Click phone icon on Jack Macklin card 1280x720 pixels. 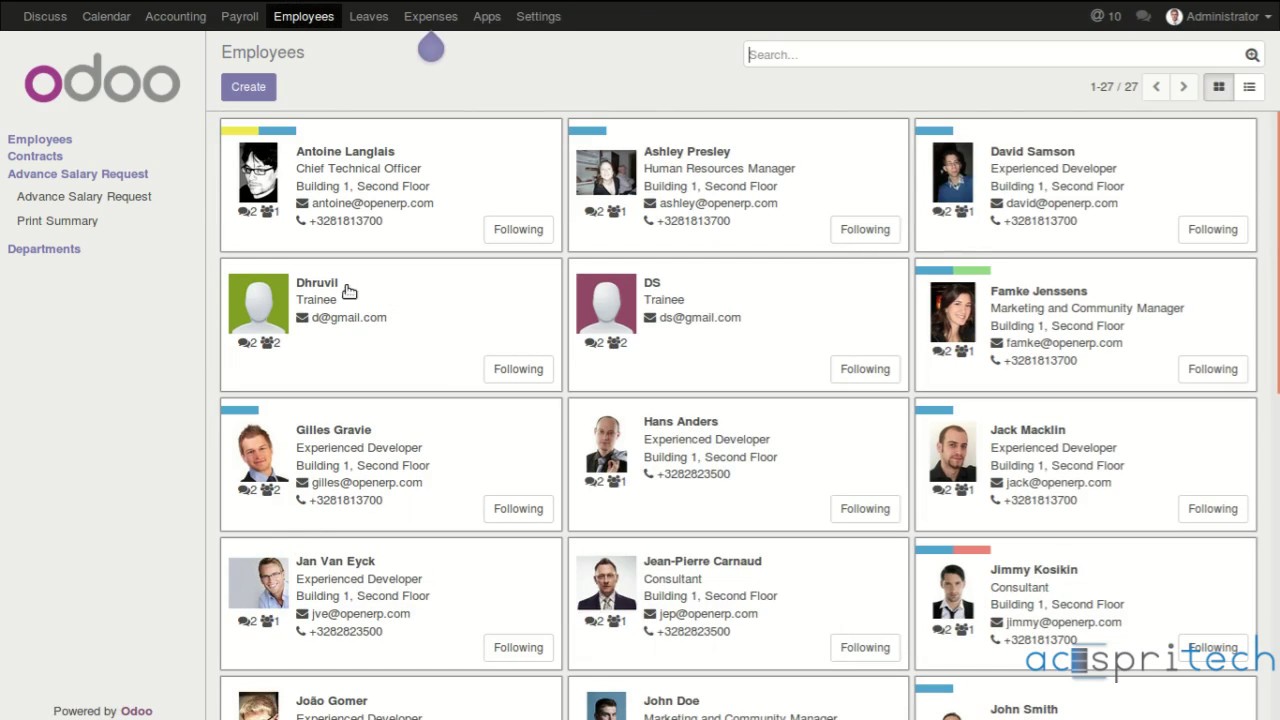tap(996, 500)
